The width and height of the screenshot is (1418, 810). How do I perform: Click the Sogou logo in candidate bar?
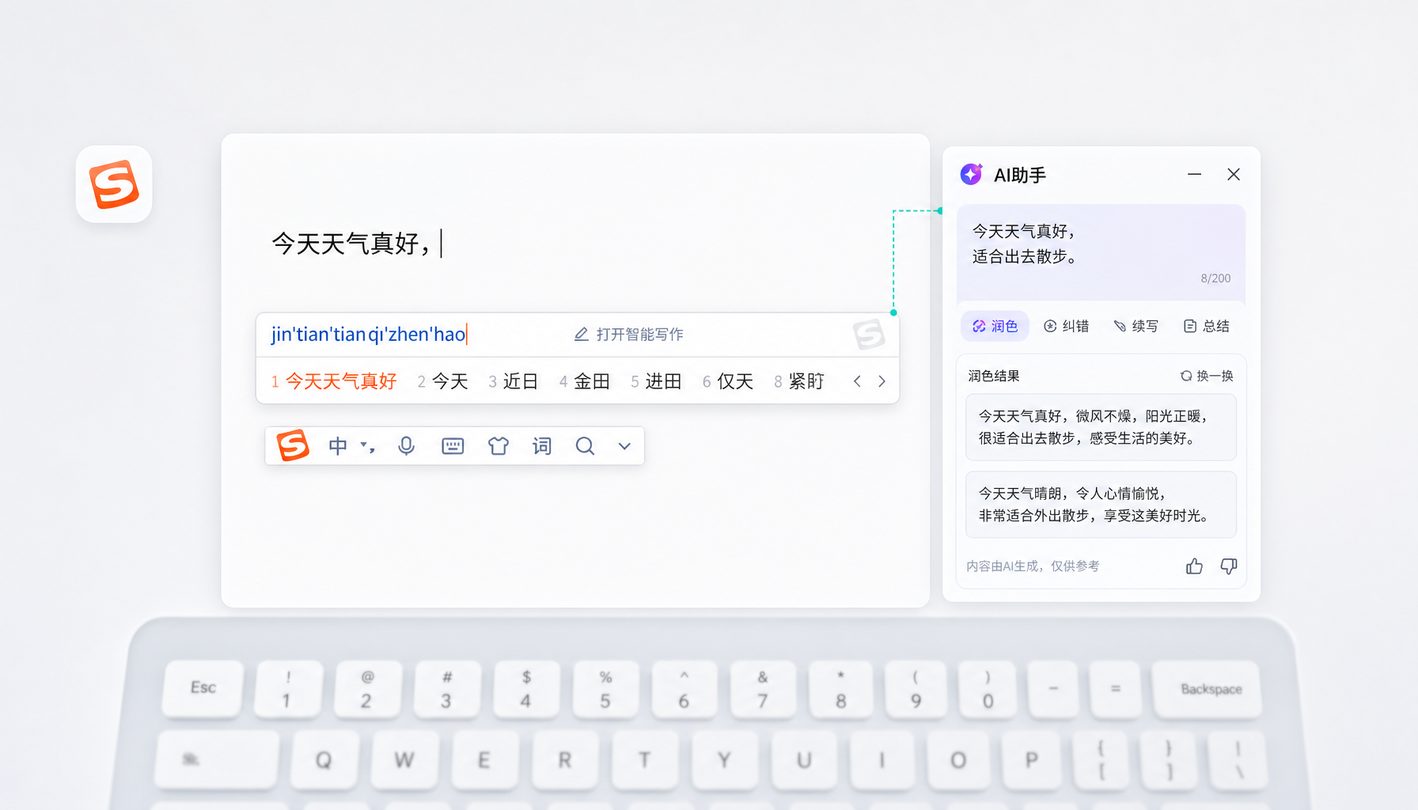(x=869, y=334)
